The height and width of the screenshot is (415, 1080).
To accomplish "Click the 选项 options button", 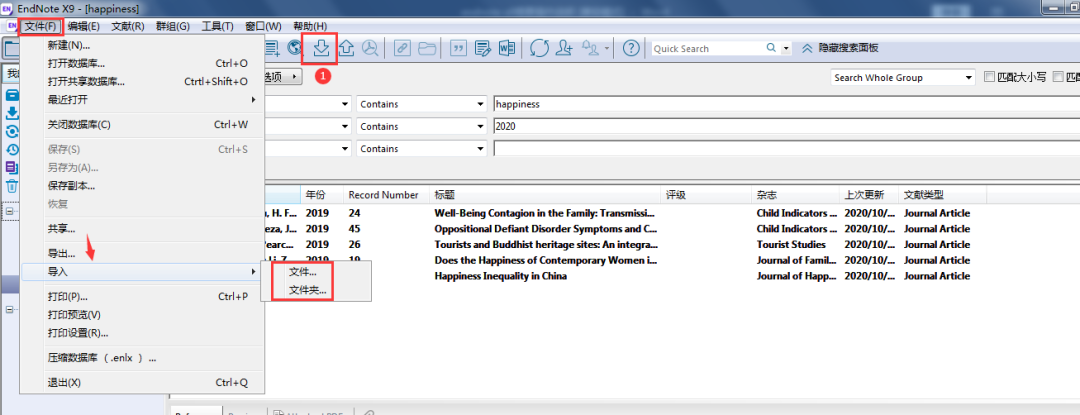I will (284, 77).
